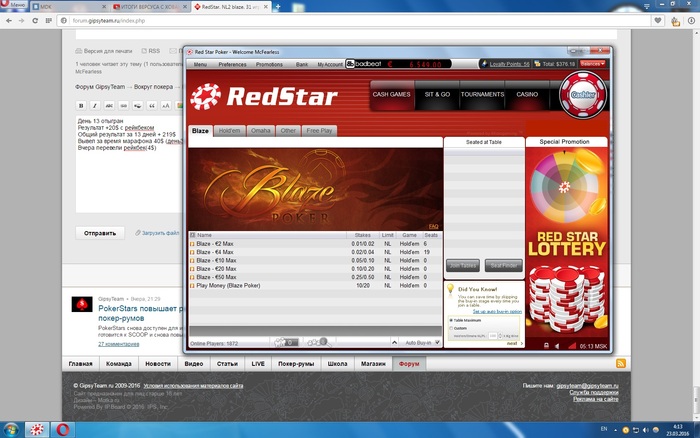The width and height of the screenshot is (700, 438).
Task: Click the Loyalty Points link
Action: [x=509, y=64]
